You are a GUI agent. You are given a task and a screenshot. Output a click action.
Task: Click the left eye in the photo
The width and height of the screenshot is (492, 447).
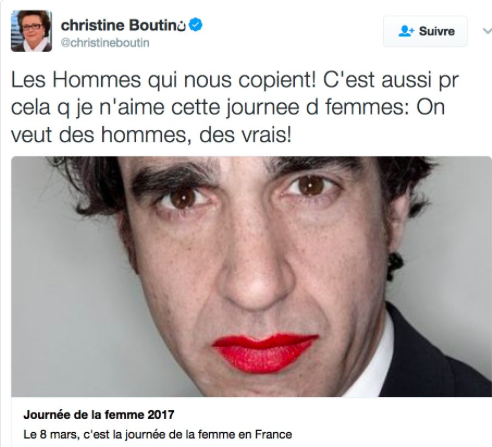point(184,199)
